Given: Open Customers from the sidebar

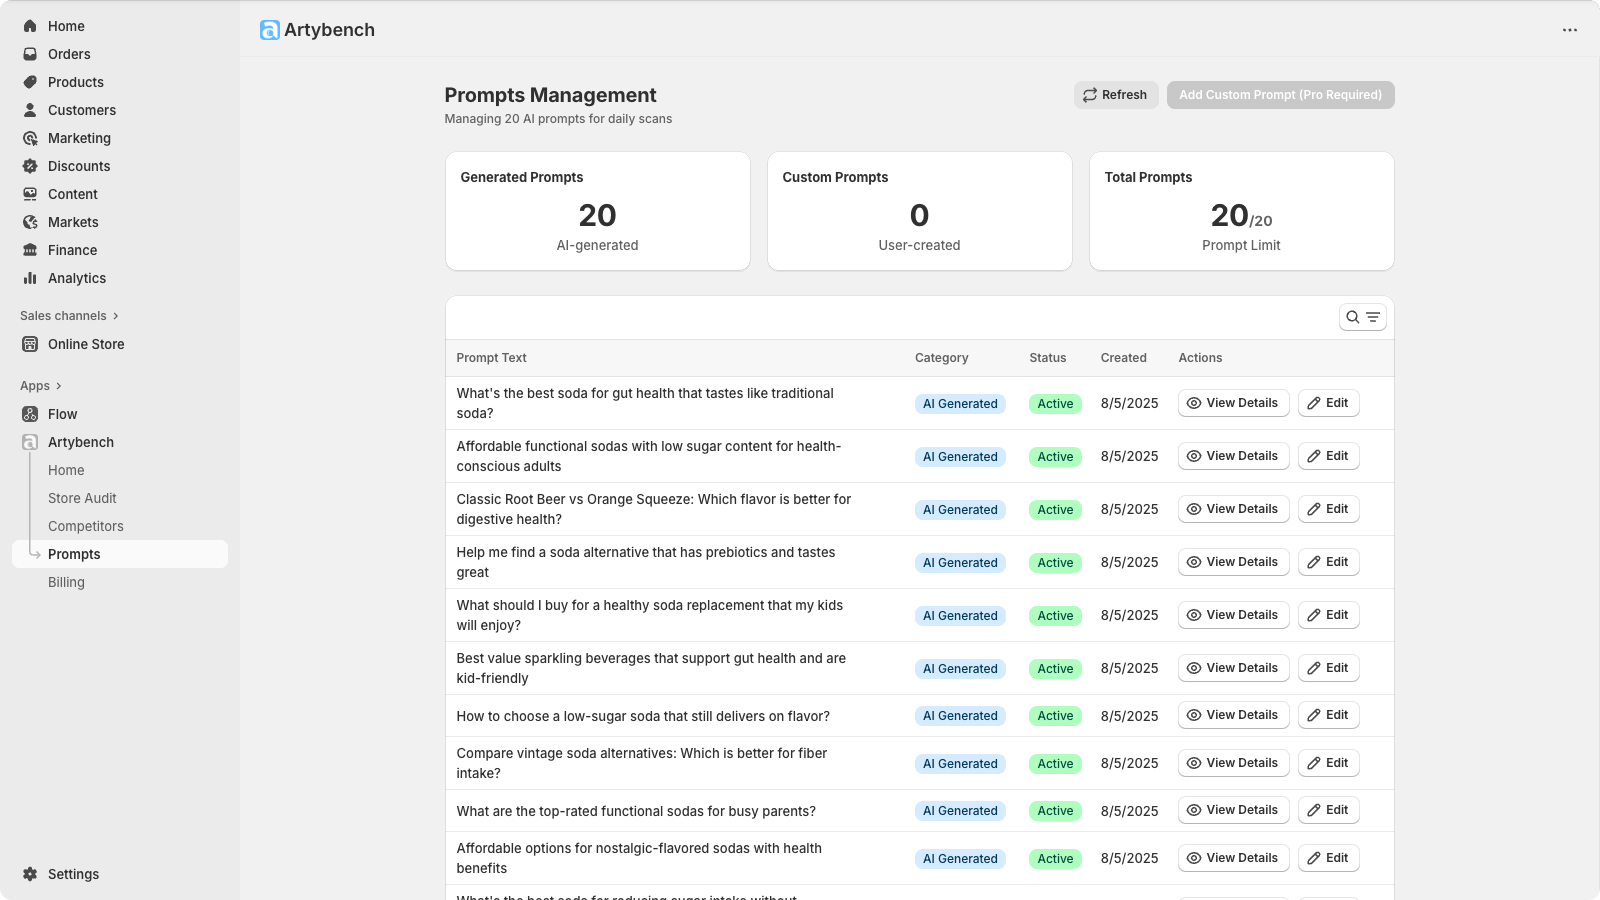Looking at the screenshot, I should coord(81,110).
